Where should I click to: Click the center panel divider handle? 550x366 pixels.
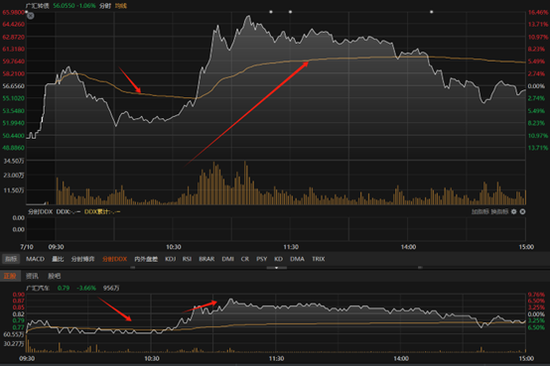(276, 267)
